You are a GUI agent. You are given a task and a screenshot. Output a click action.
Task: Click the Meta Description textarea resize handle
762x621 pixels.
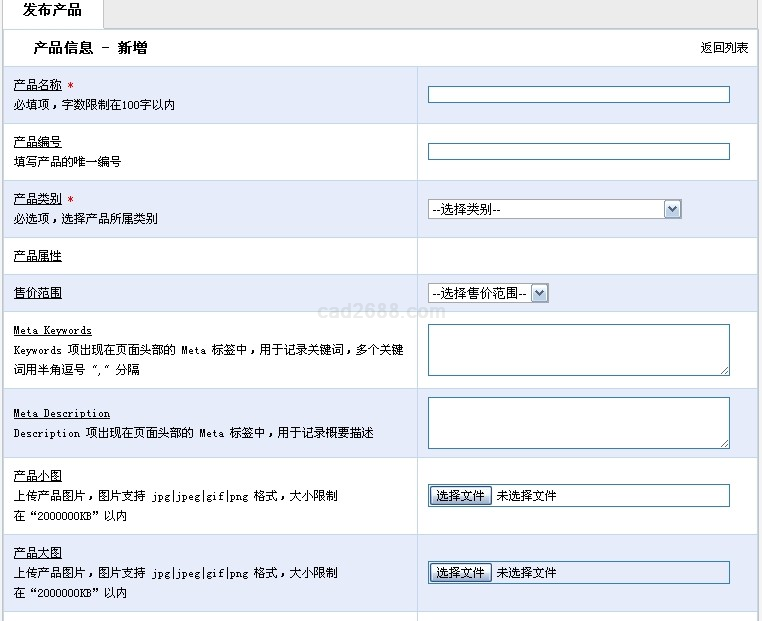pos(724,443)
